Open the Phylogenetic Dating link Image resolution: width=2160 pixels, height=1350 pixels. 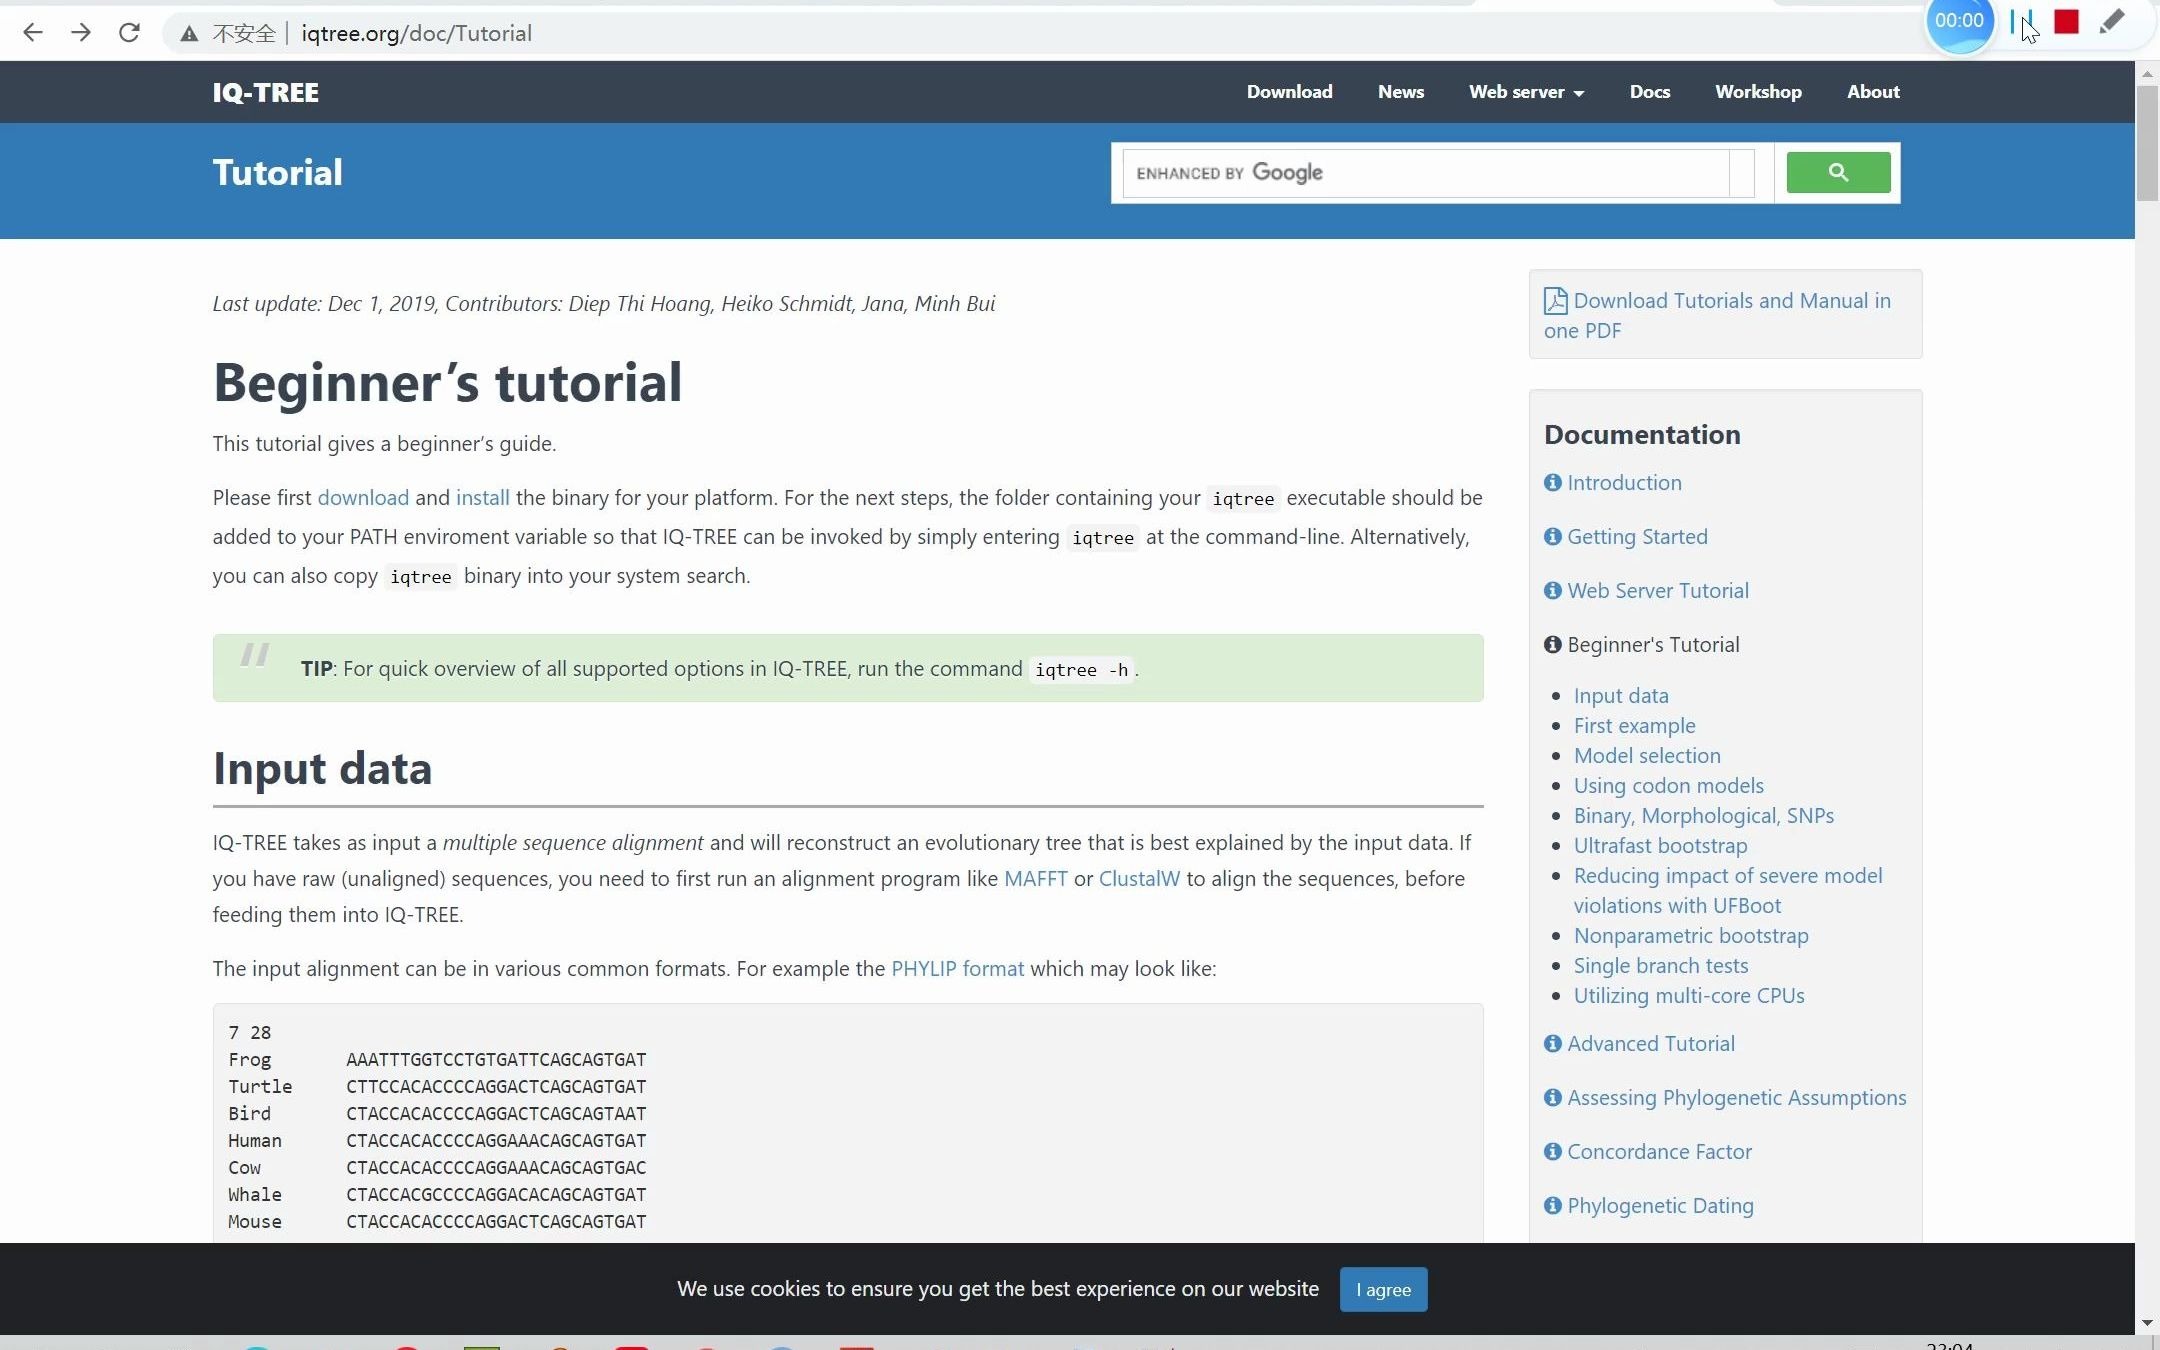pos(1660,1206)
